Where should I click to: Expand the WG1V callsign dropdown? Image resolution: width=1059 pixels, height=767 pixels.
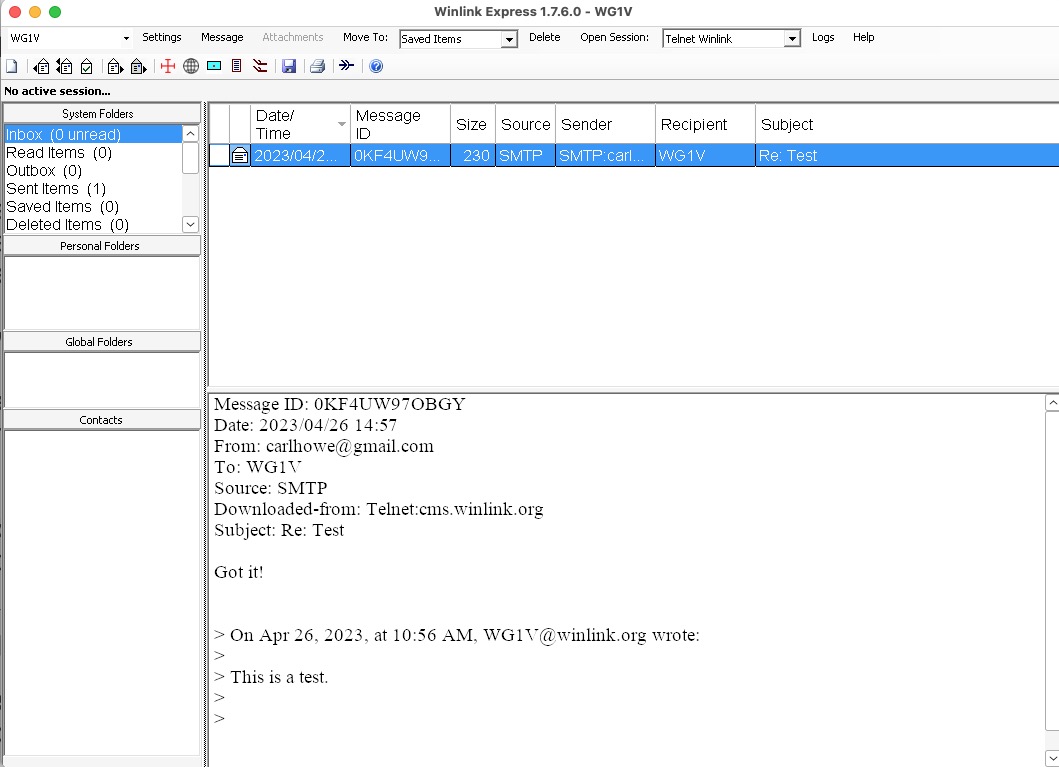pyautogui.click(x=126, y=39)
